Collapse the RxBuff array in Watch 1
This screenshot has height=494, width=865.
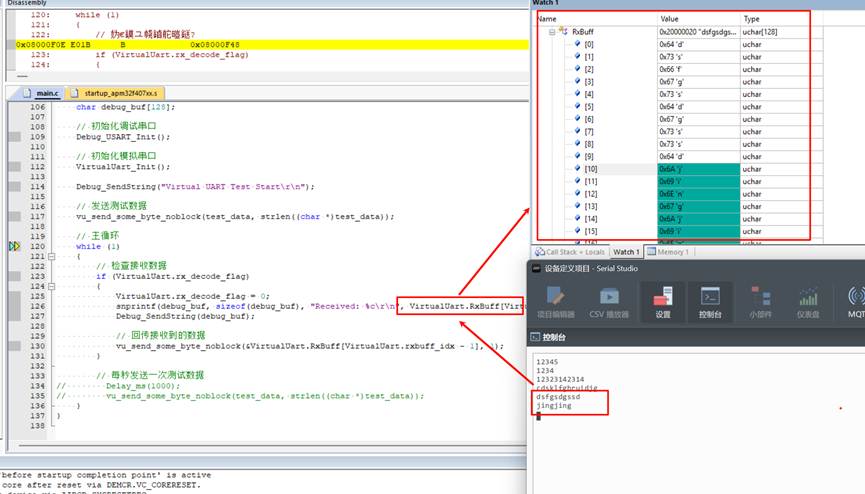[x=552, y=32]
